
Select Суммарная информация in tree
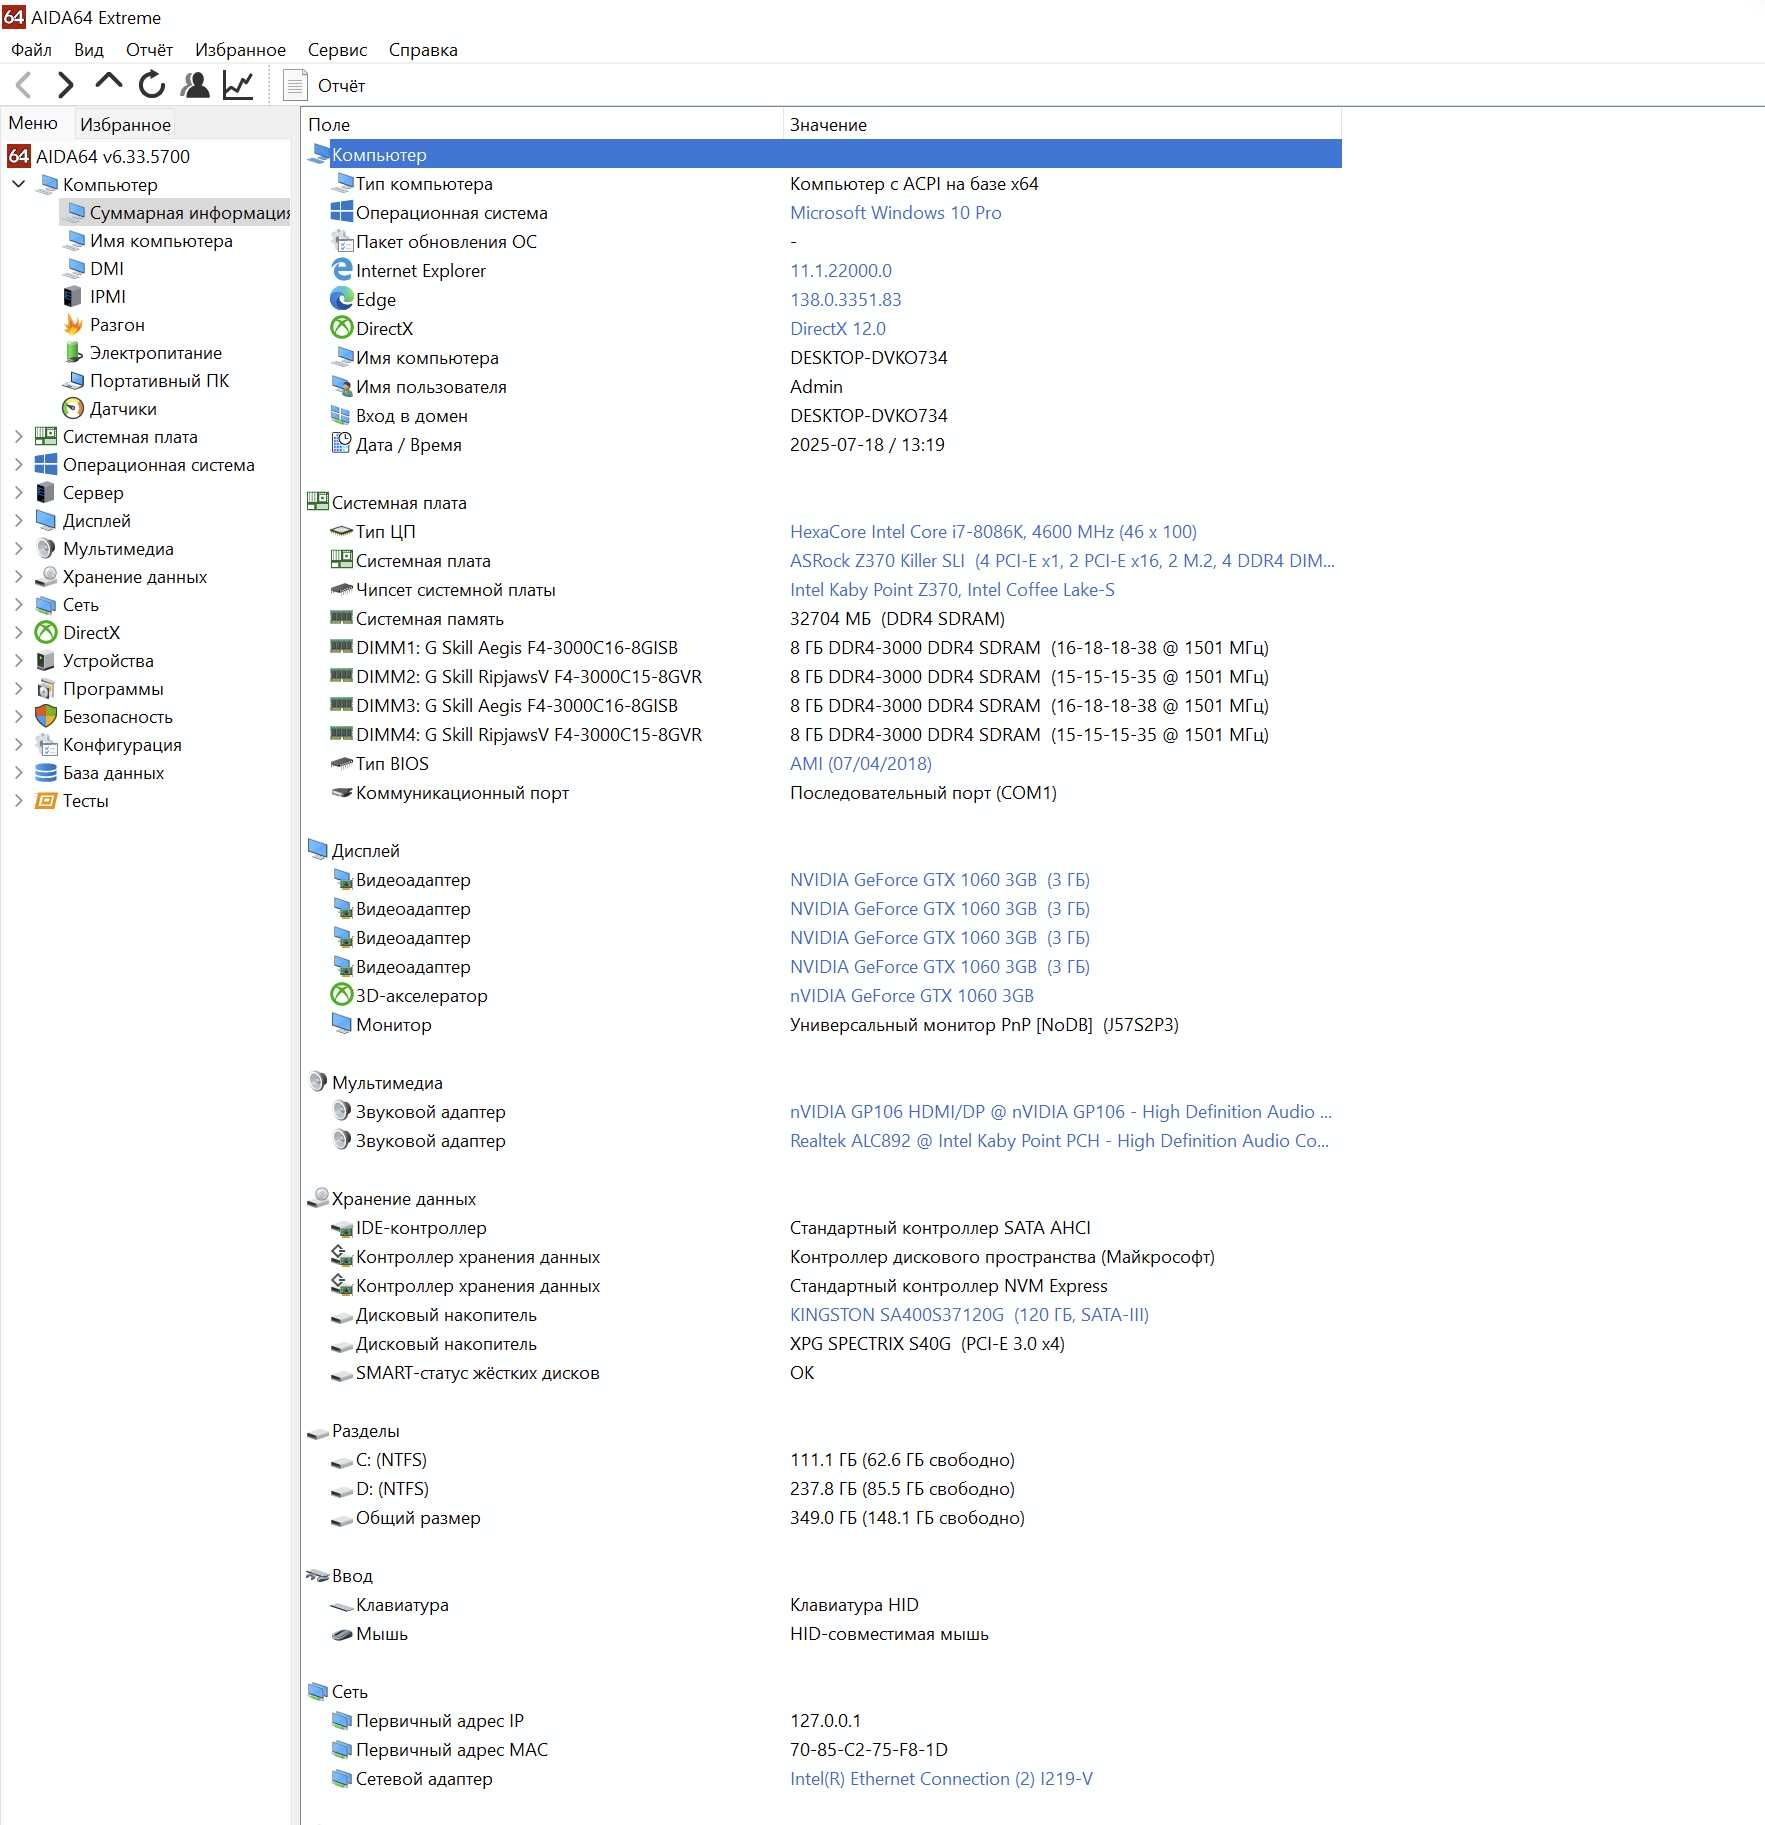[x=176, y=212]
